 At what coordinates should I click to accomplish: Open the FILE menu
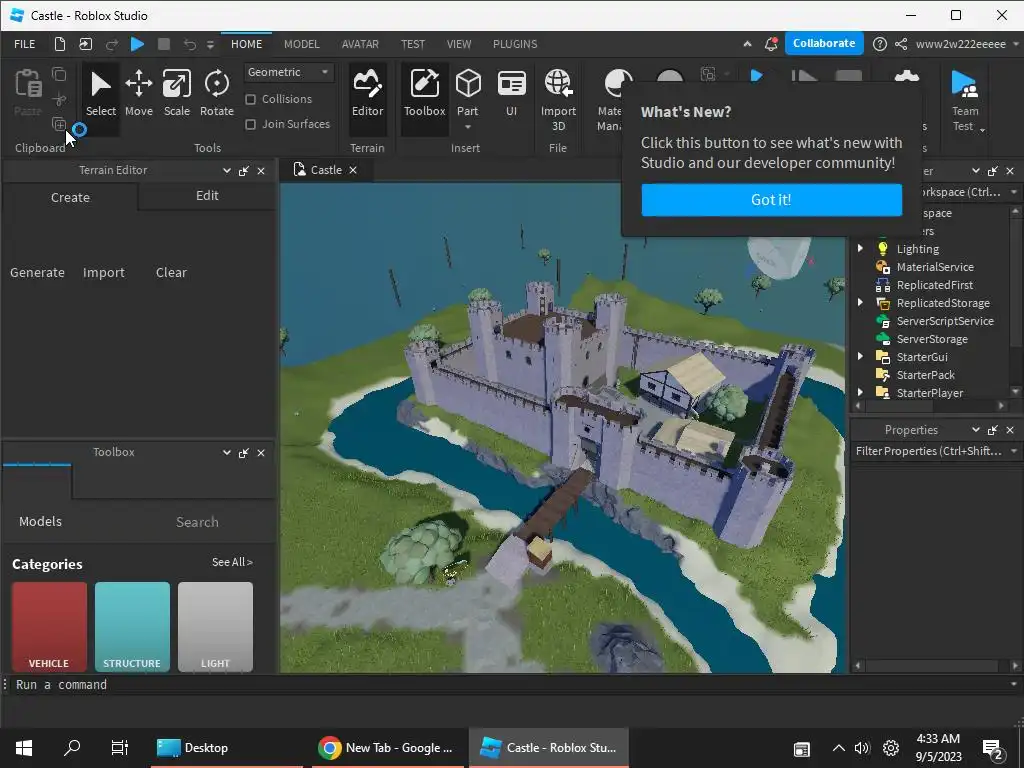click(x=25, y=44)
